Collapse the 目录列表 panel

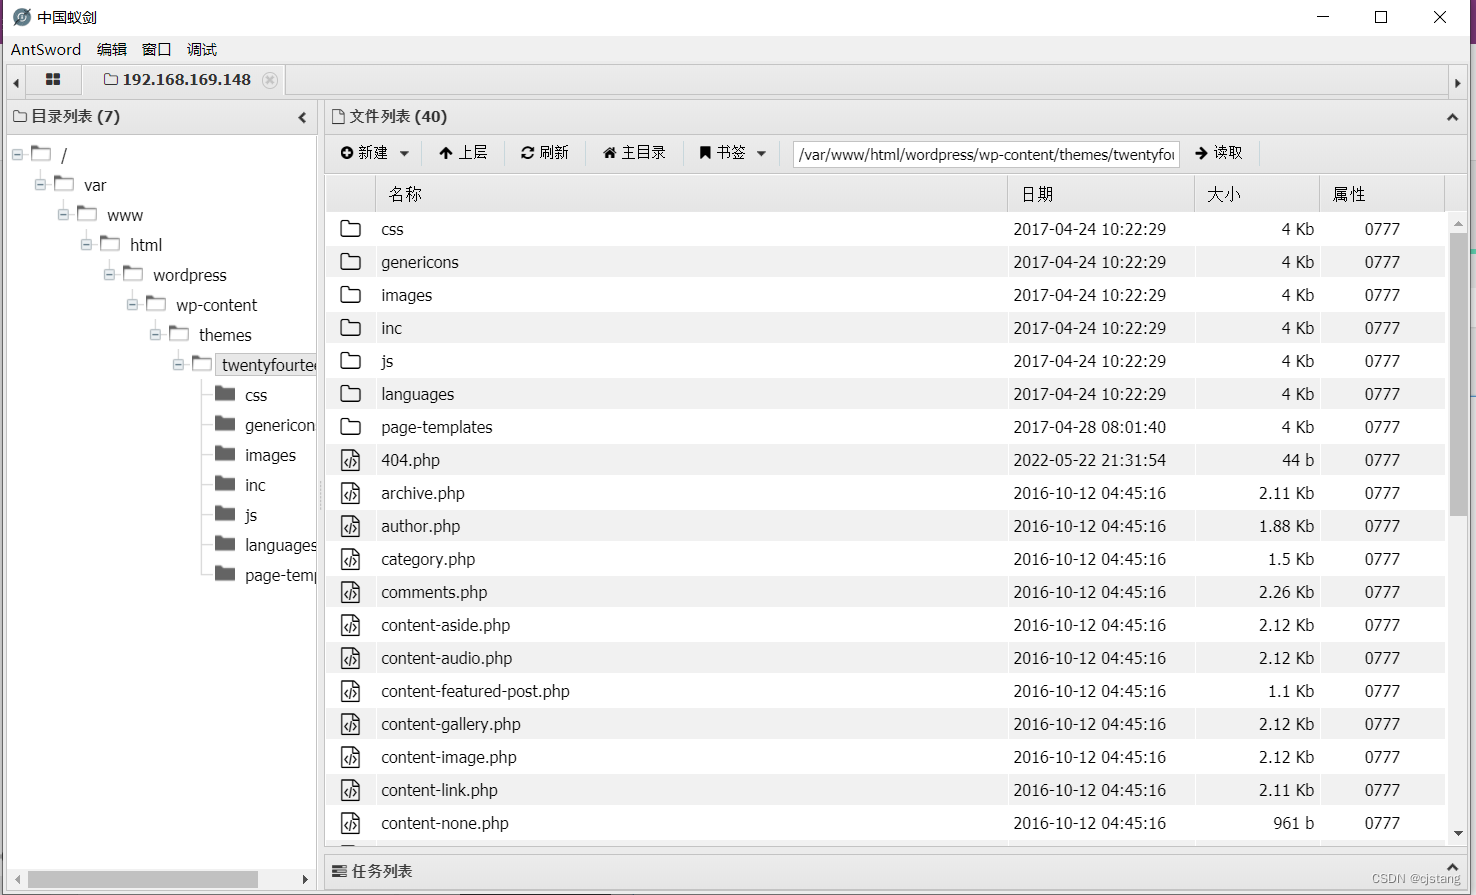[302, 117]
